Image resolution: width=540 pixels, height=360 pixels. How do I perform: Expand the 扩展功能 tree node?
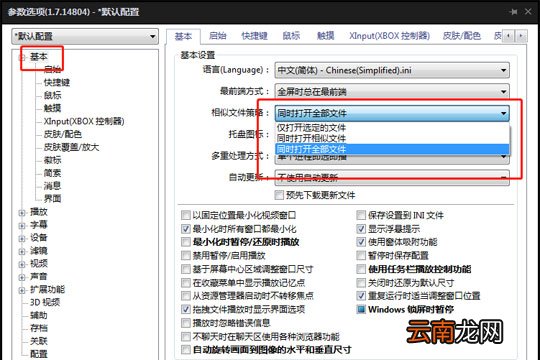click(x=22, y=290)
